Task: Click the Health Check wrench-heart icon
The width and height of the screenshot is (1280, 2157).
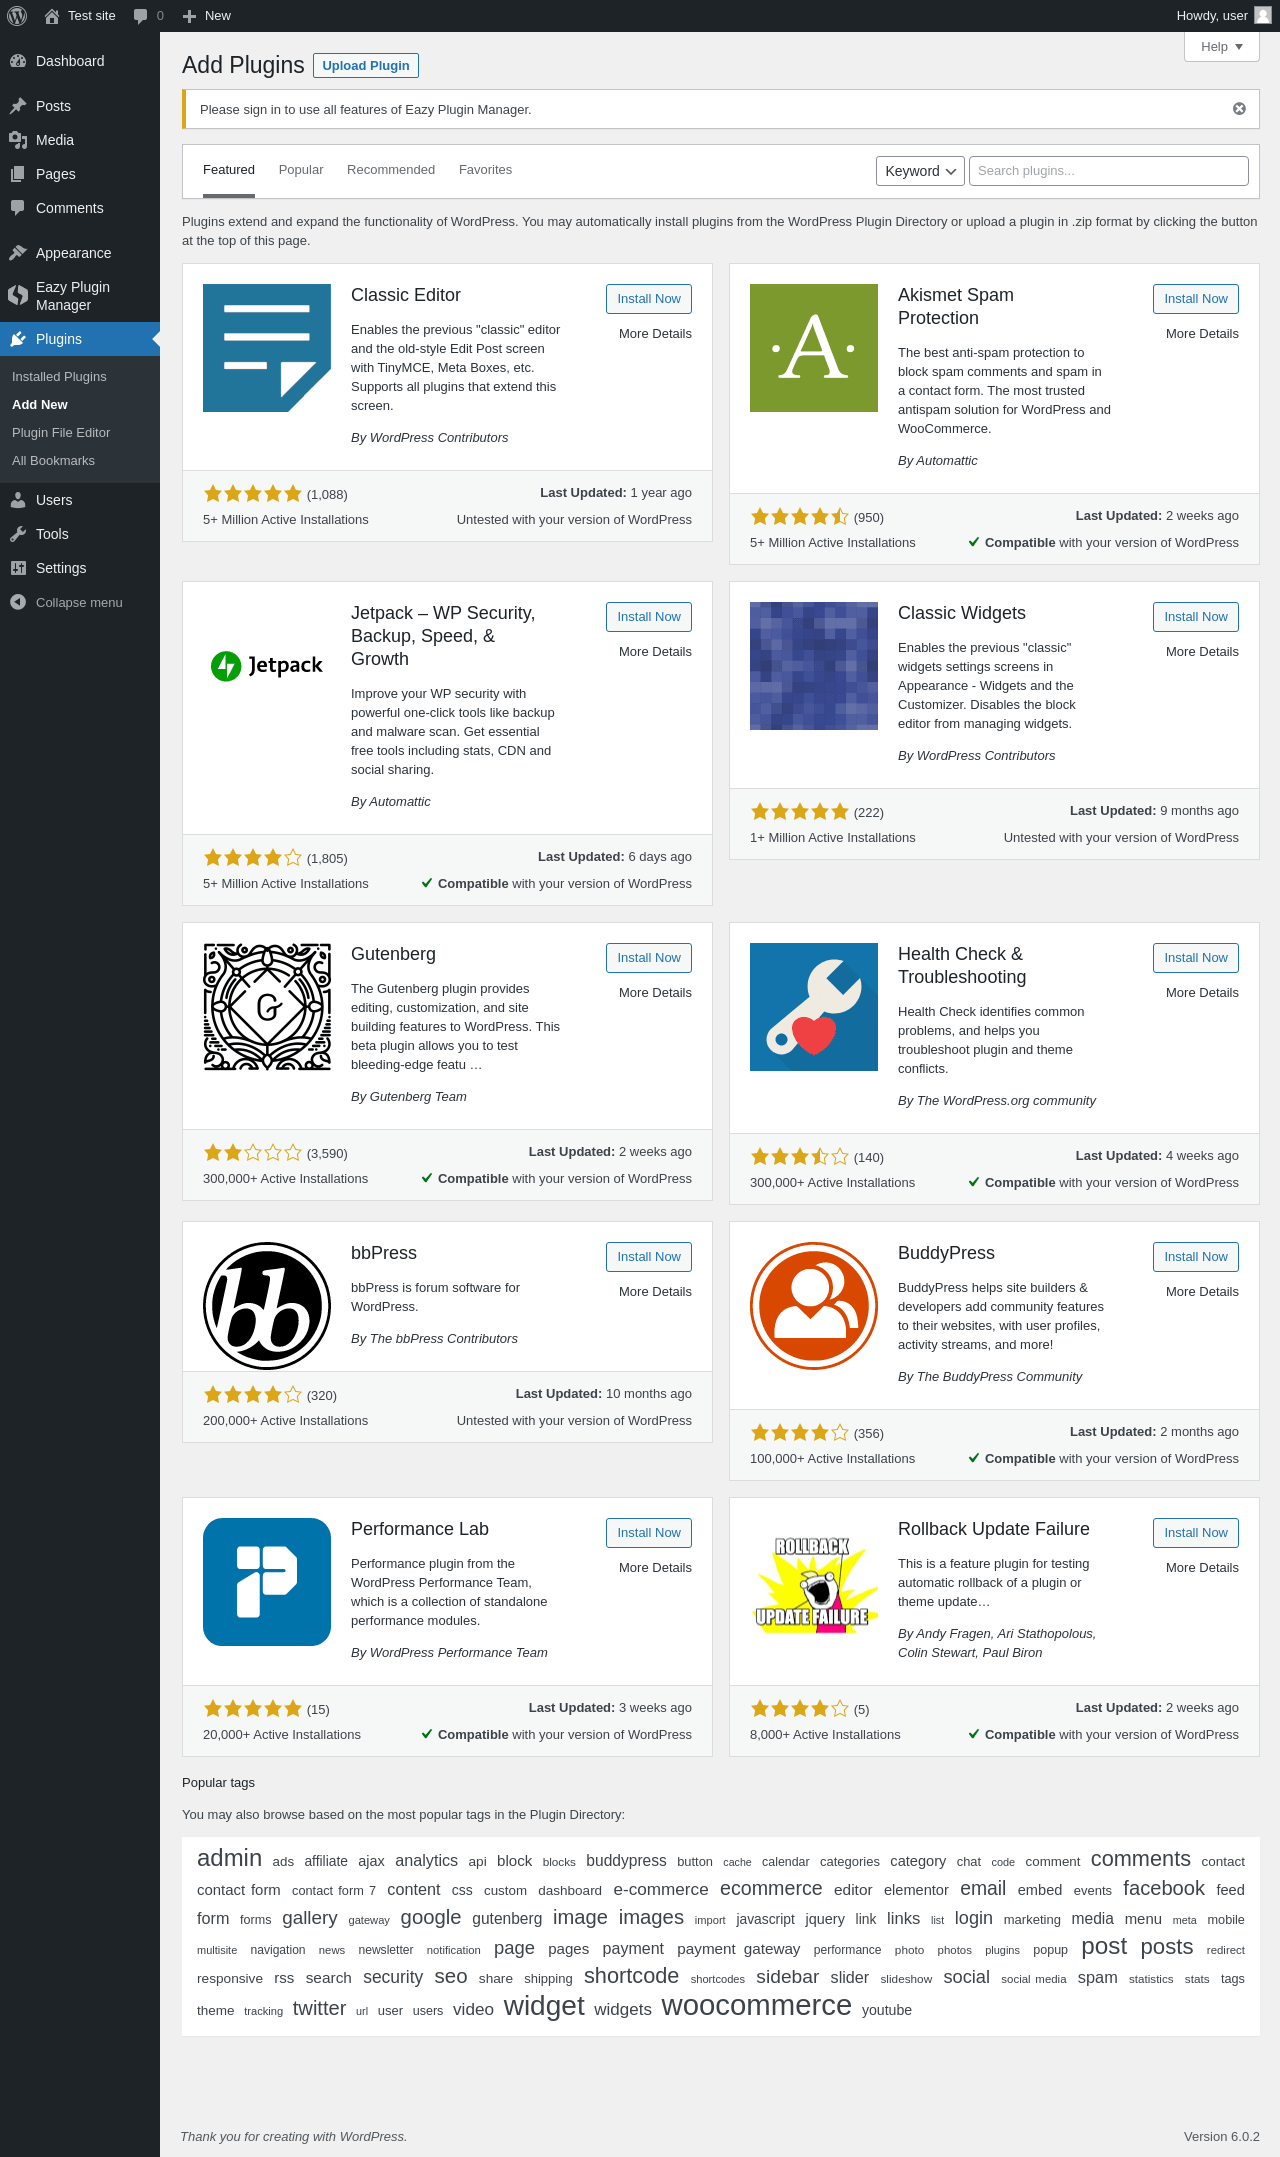Action: coord(814,1007)
